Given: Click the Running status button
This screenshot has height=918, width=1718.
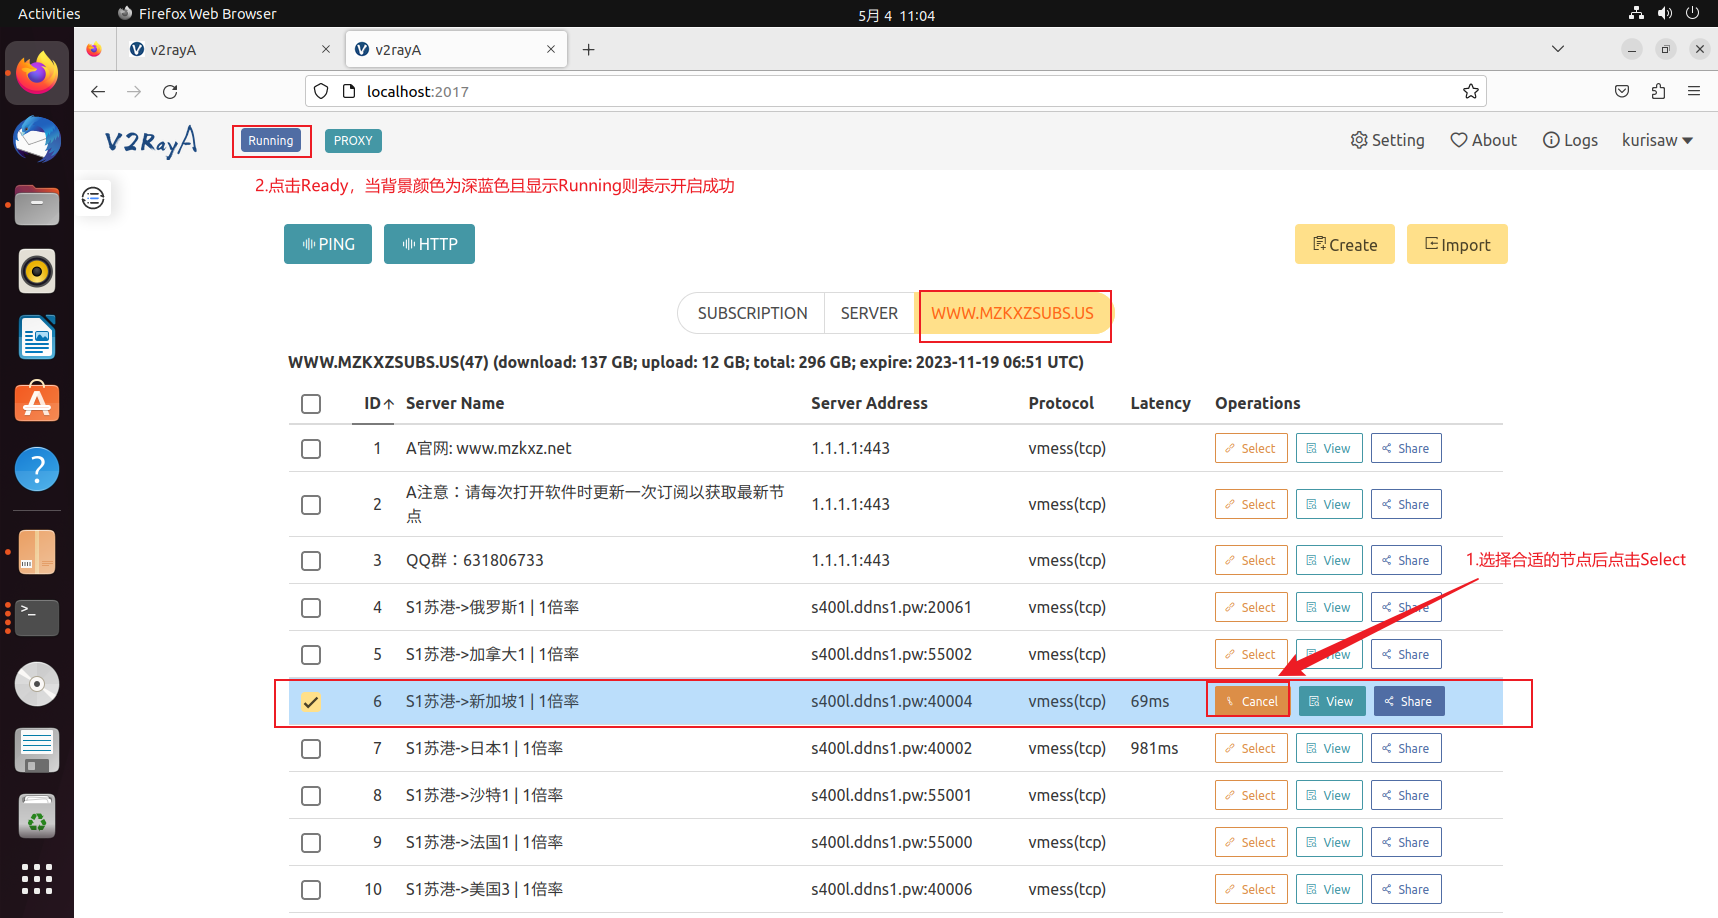Looking at the screenshot, I should pyautogui.click(x=271, y=141).
